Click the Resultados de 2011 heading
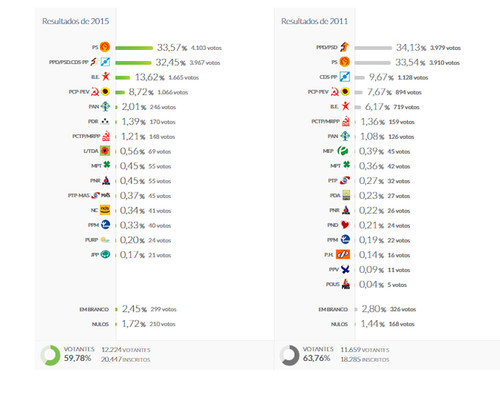Viewport: 500px width, 402px height. coord(315,21)
